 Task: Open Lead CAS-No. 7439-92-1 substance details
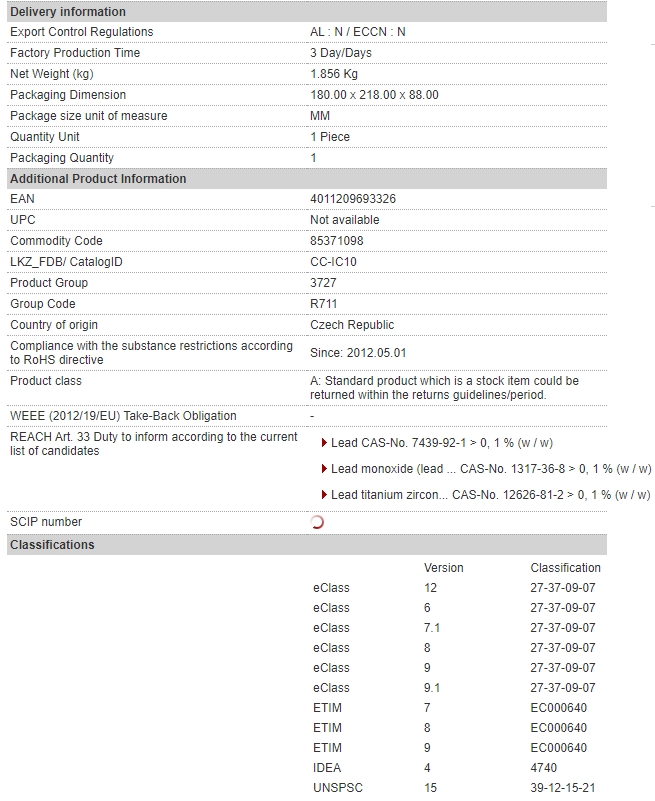tap(442, 443)
